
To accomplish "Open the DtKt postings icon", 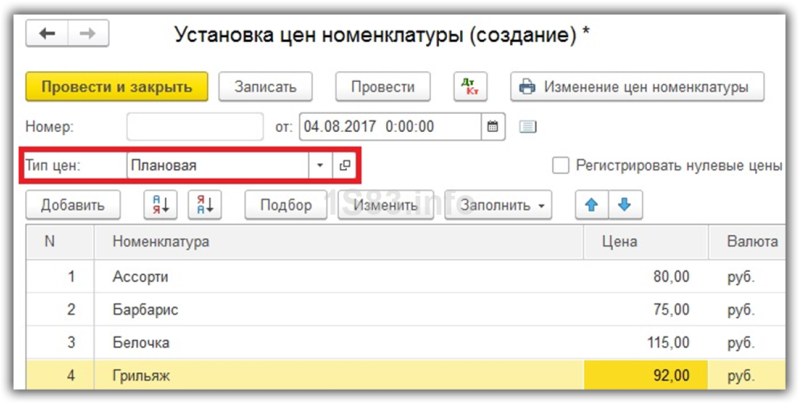I will (470, 87).
